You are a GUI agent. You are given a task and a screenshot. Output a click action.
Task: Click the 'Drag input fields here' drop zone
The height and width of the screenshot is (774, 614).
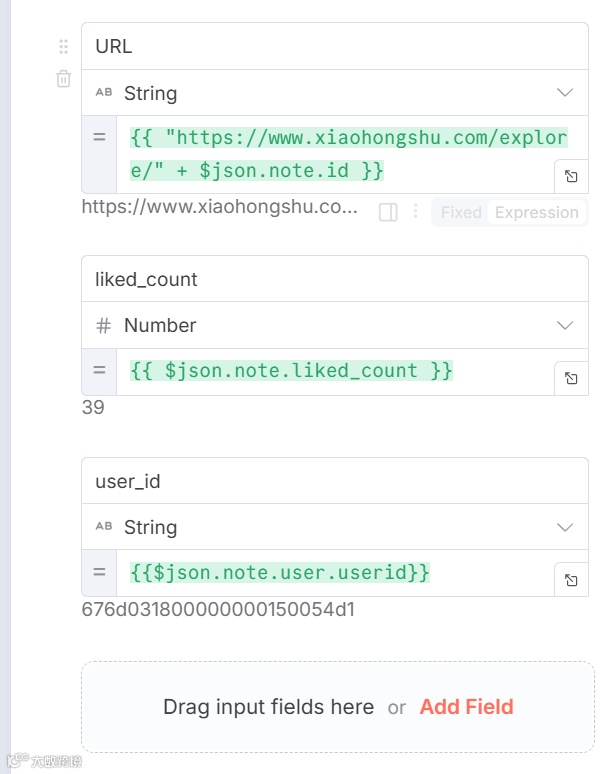coord(338,707)
